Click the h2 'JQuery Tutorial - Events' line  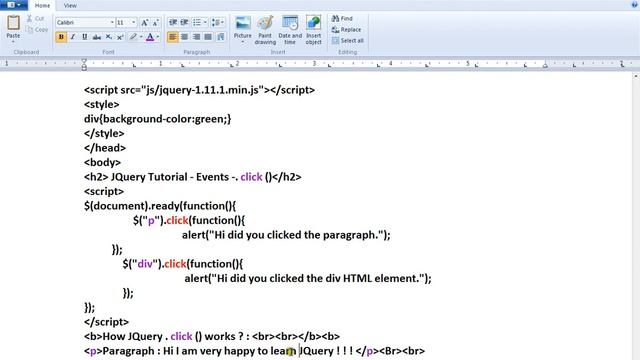[193, 177]
